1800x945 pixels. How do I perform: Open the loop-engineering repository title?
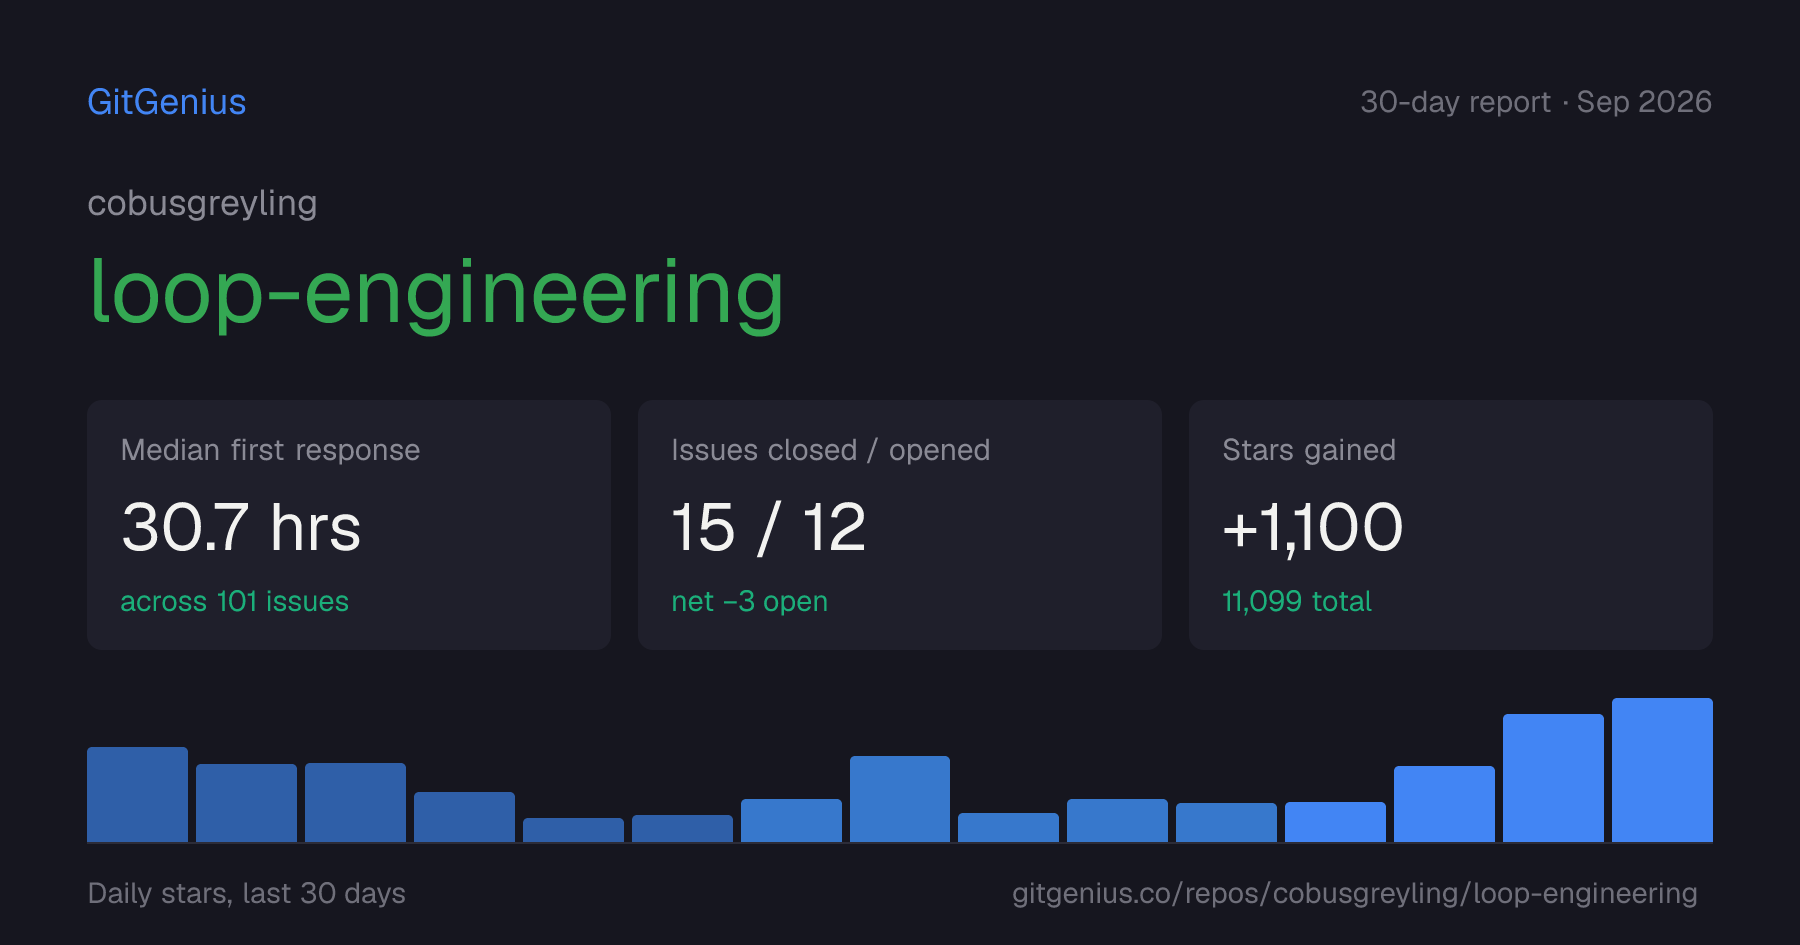click(x=436, y=293)
